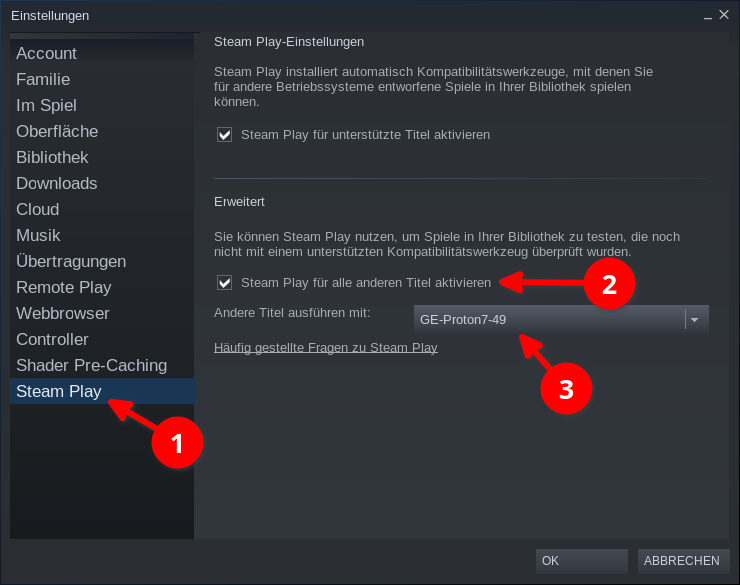This screenshot has width=740, height=585.
Task: Open Häufig gestellte Fragen zu Steam Play
Action: 326,348
